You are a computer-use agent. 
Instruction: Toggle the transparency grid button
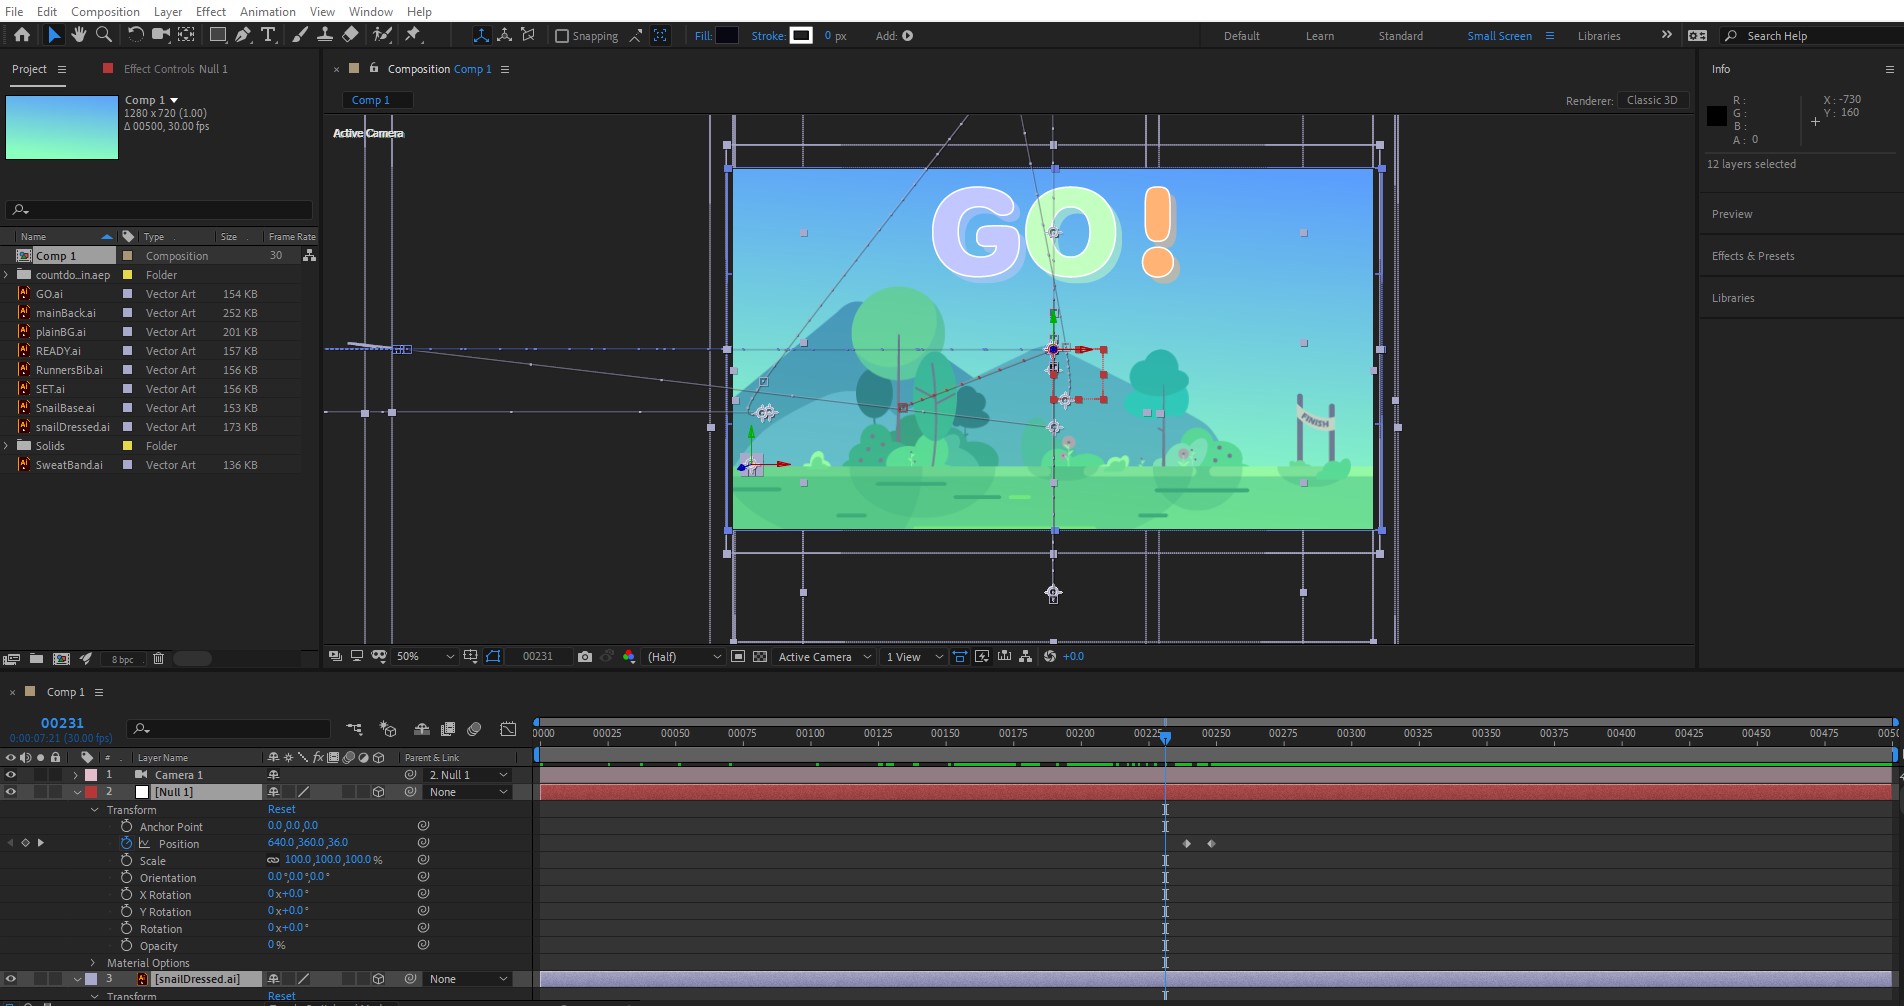point(760,657)
